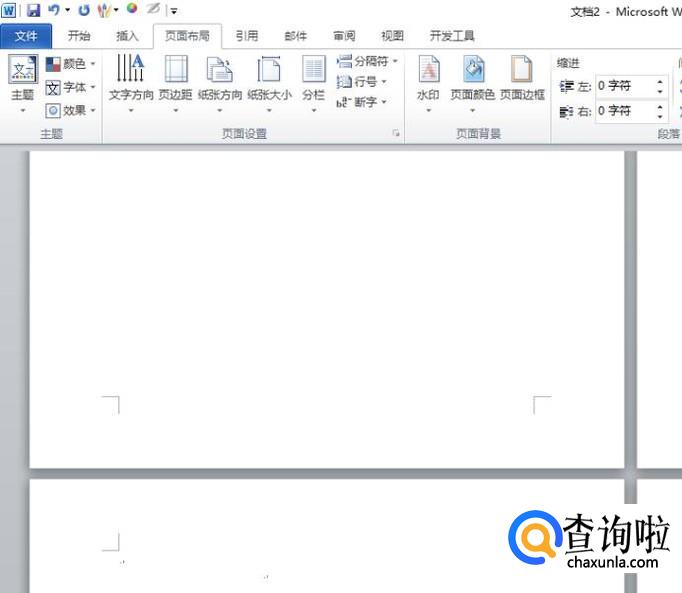
Task: Click the right indent icon beside 右
Action: [566, 112]
